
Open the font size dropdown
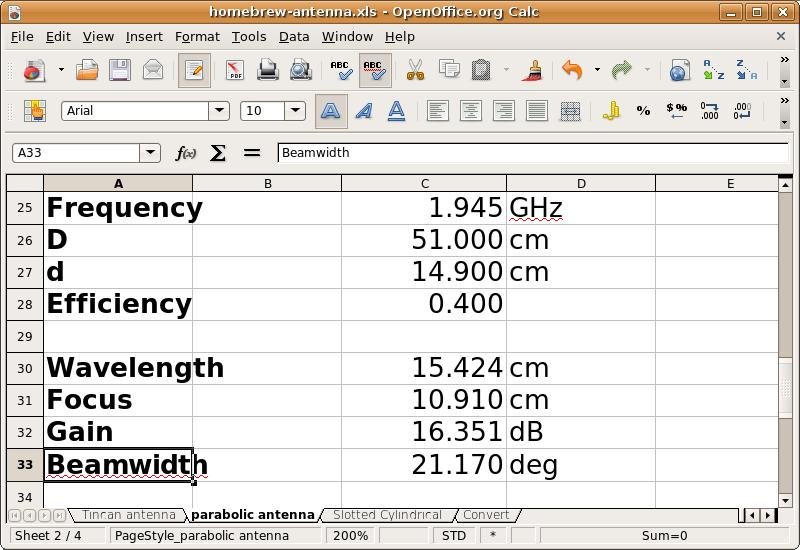coord(295,111)
